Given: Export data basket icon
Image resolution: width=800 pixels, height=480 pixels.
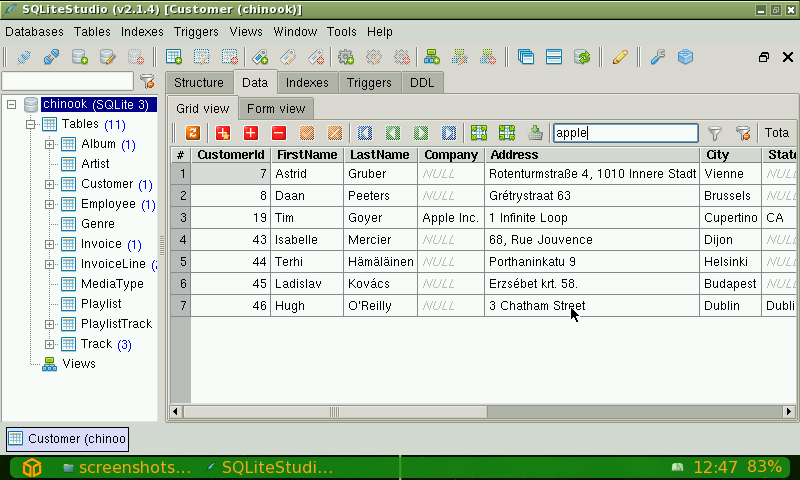Looking at the screenshot, I should pyautogui.click(x=535, y=133).
